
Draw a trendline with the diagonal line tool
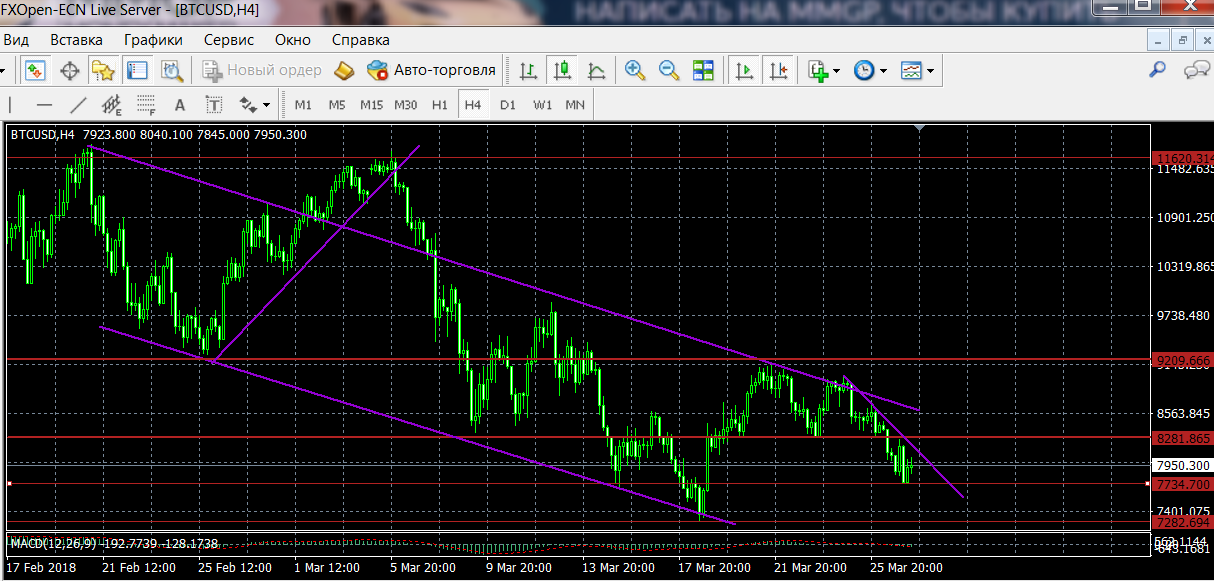[x=78, y=104]
